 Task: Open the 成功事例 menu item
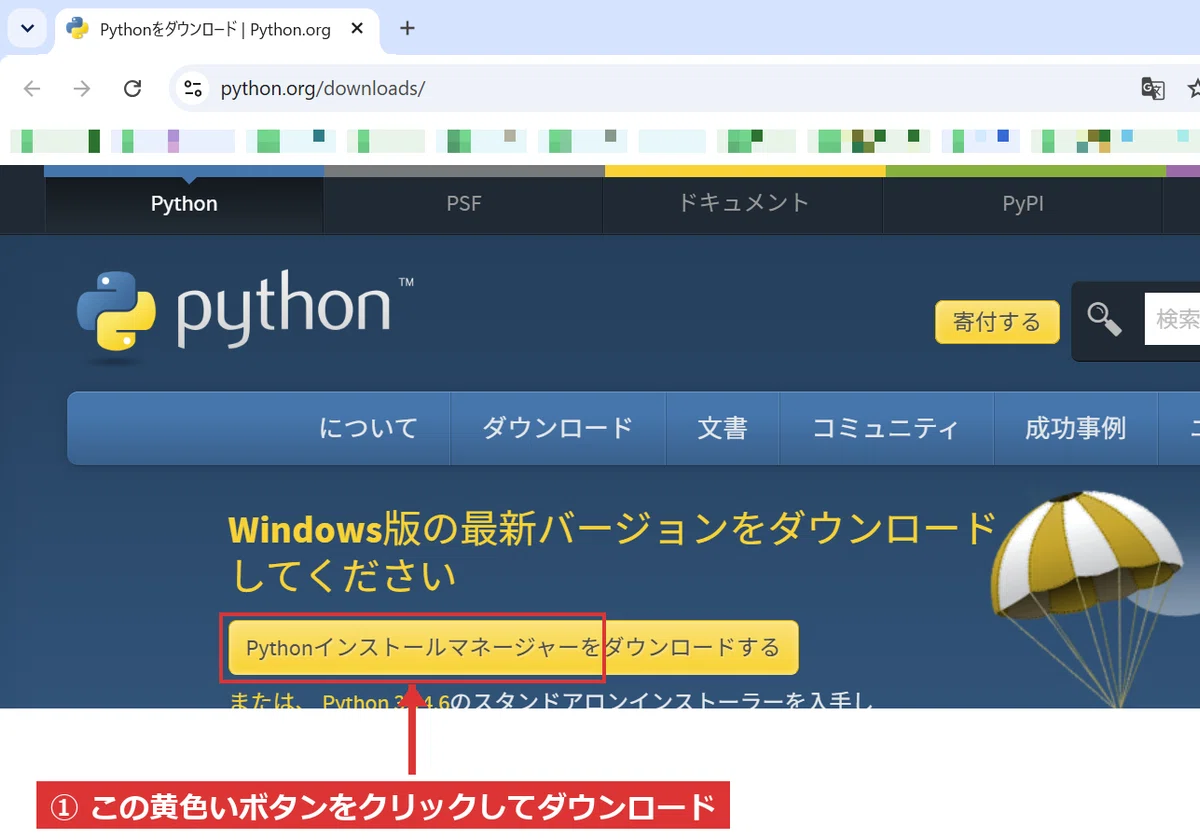click(x=1075, y=428)
